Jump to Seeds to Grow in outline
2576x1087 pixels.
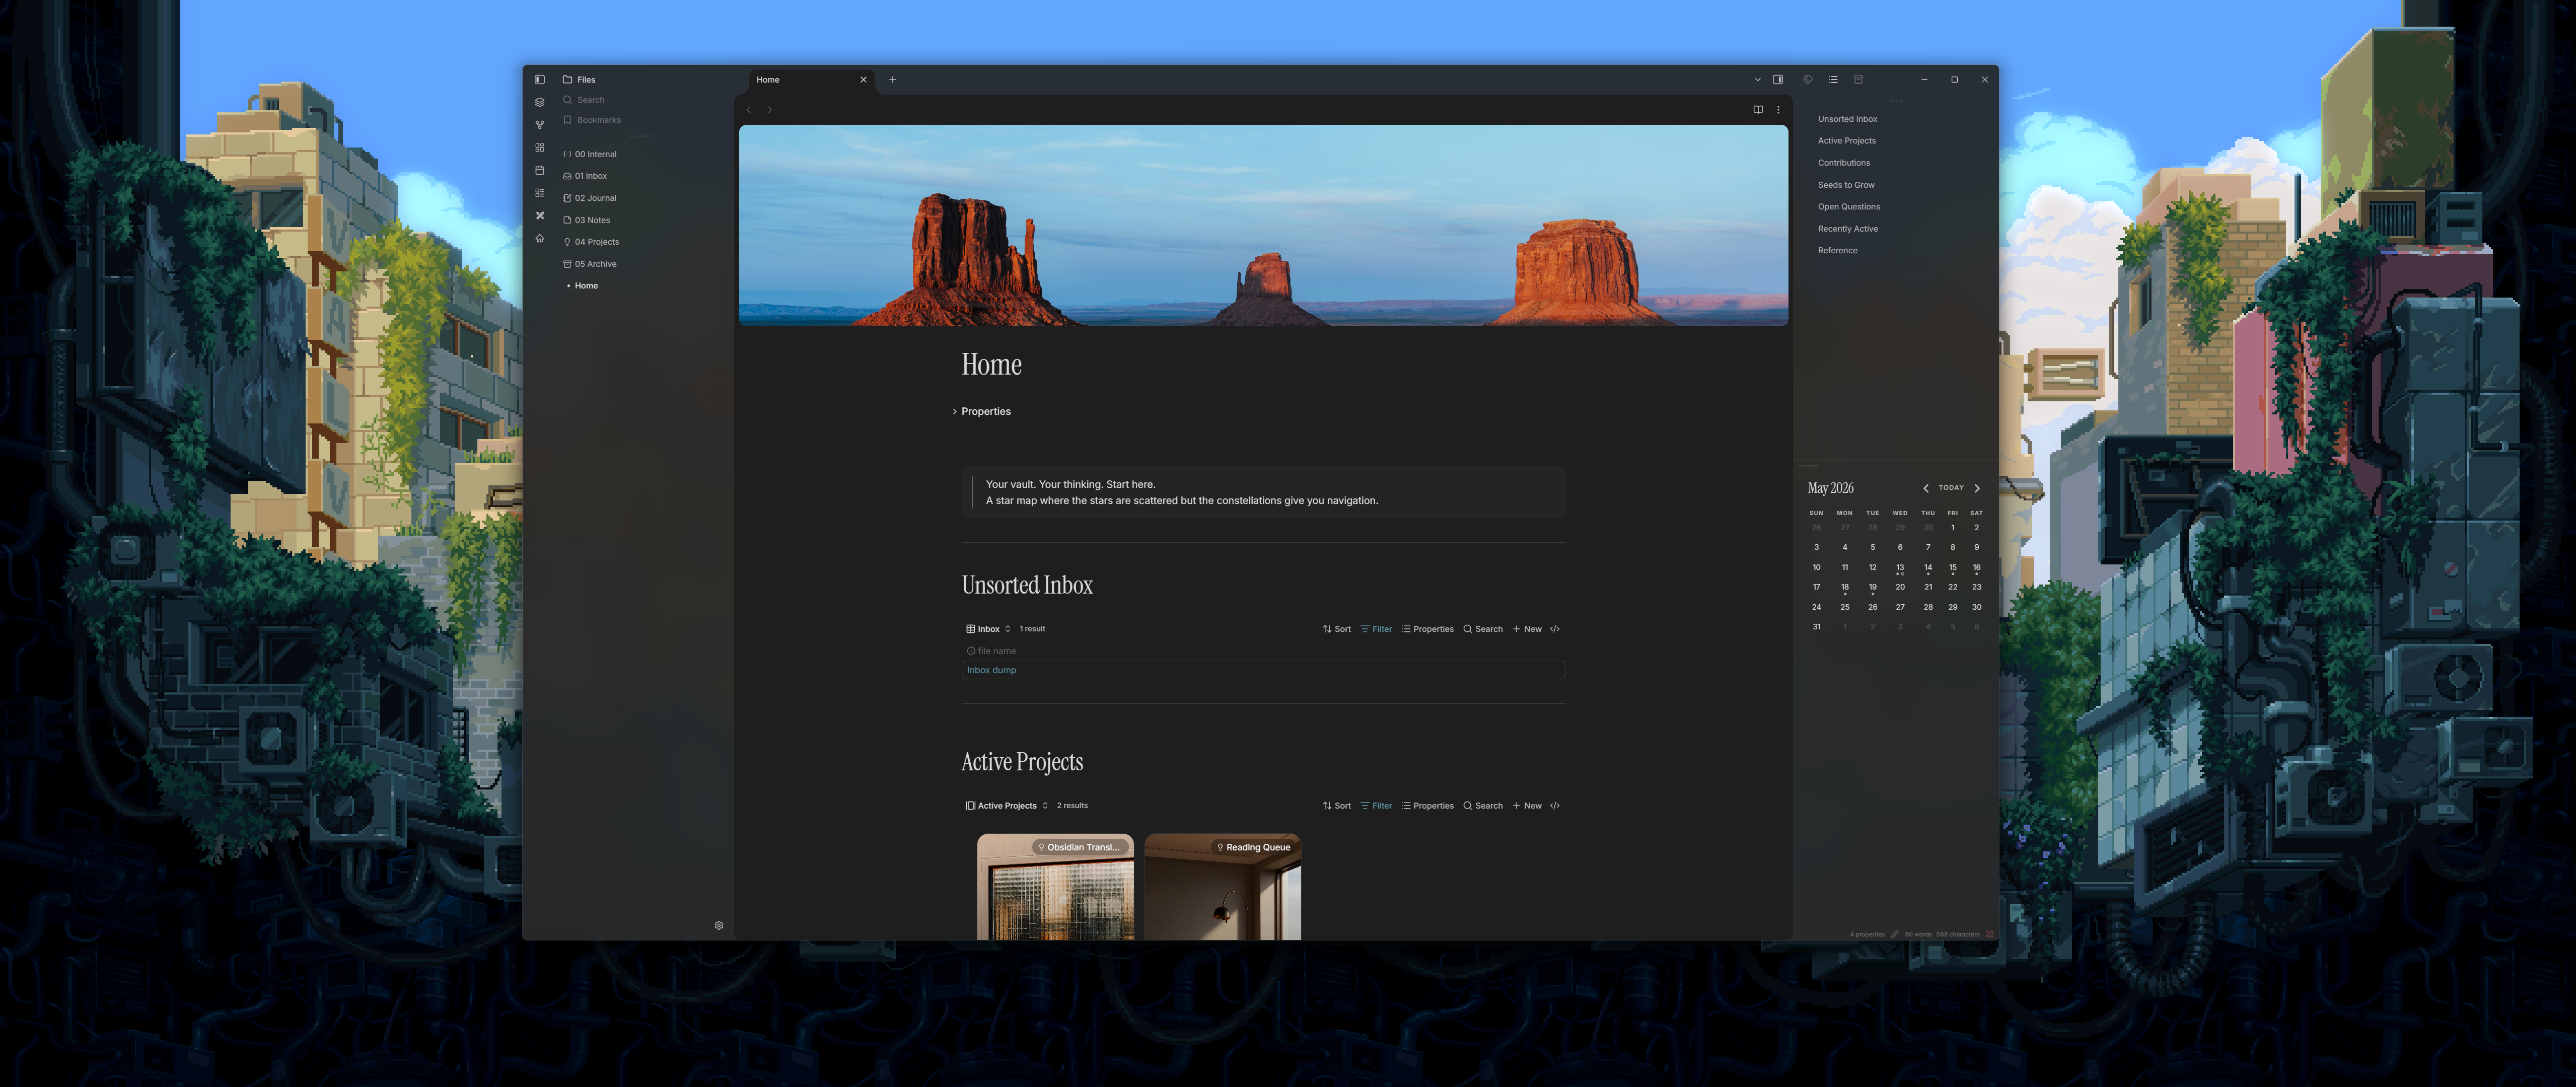click(x=1846, y=185)
